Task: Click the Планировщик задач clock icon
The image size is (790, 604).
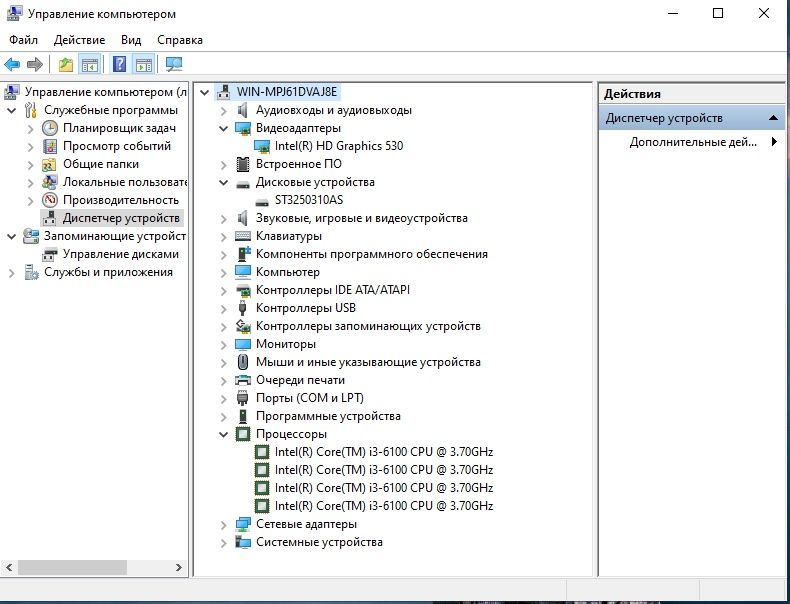Action: coord(49,128)
